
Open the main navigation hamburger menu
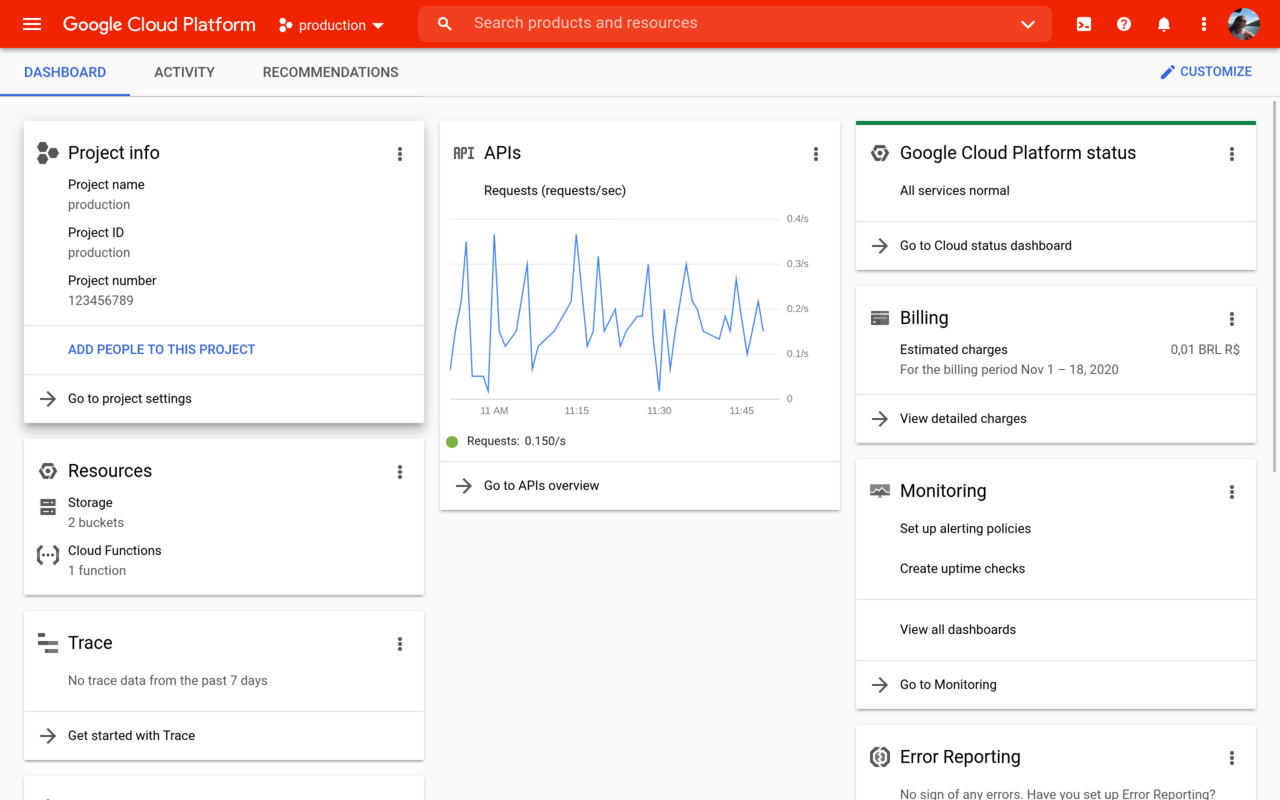(29, 24)
